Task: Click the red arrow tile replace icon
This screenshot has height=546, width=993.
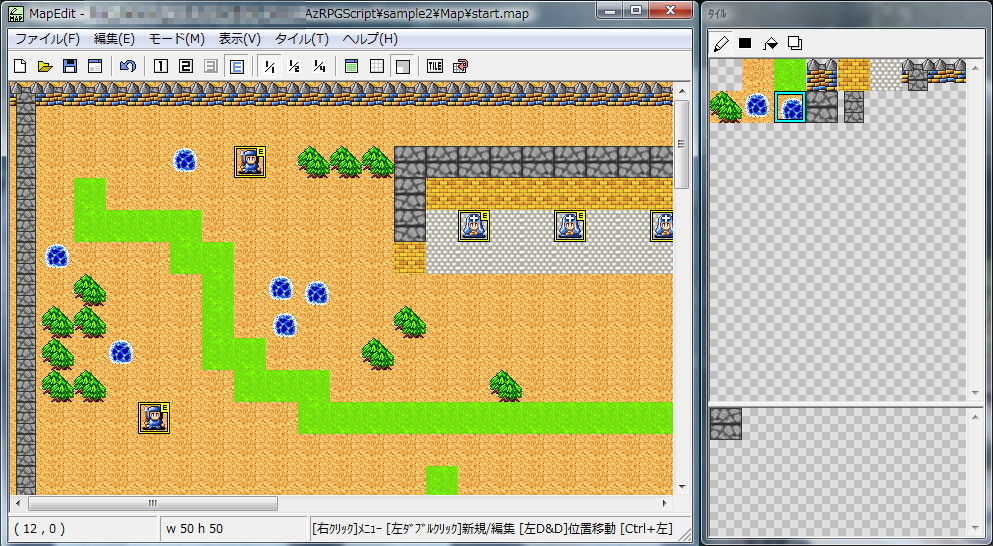Action: (x=460, y=66)
